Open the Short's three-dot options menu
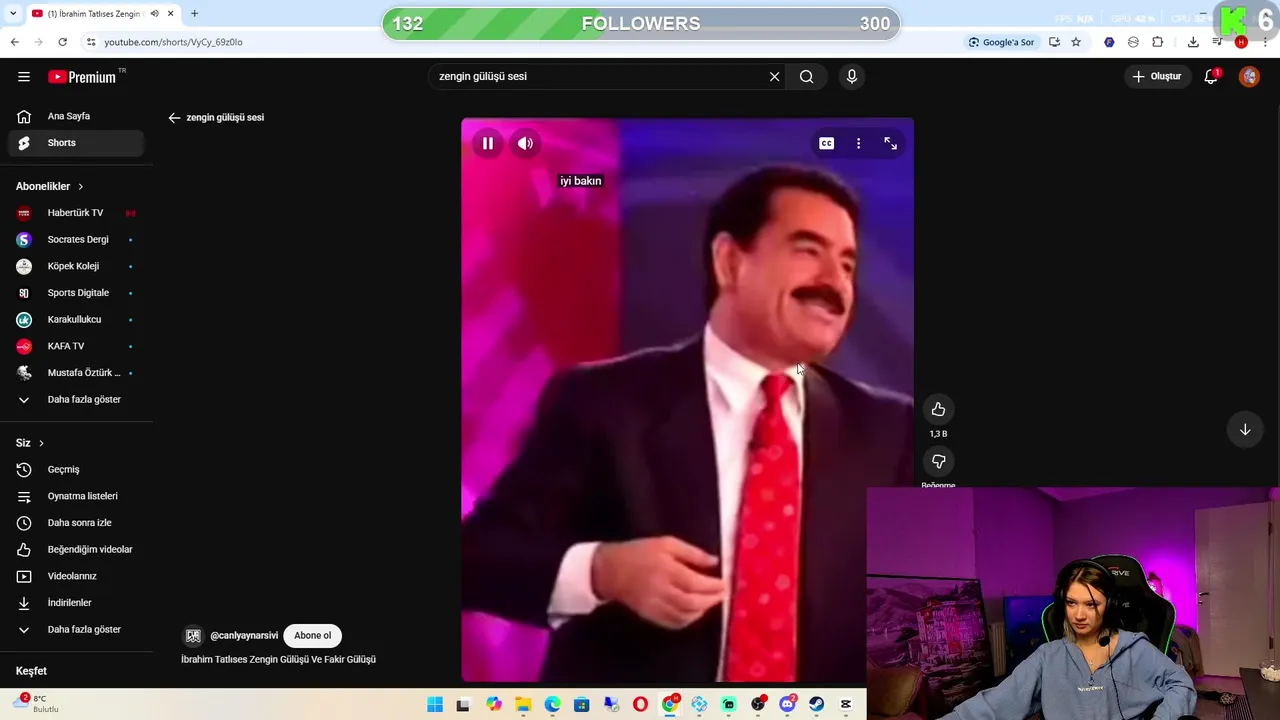The height and width of the screenshot is (720, 1280). pos(858,144)
